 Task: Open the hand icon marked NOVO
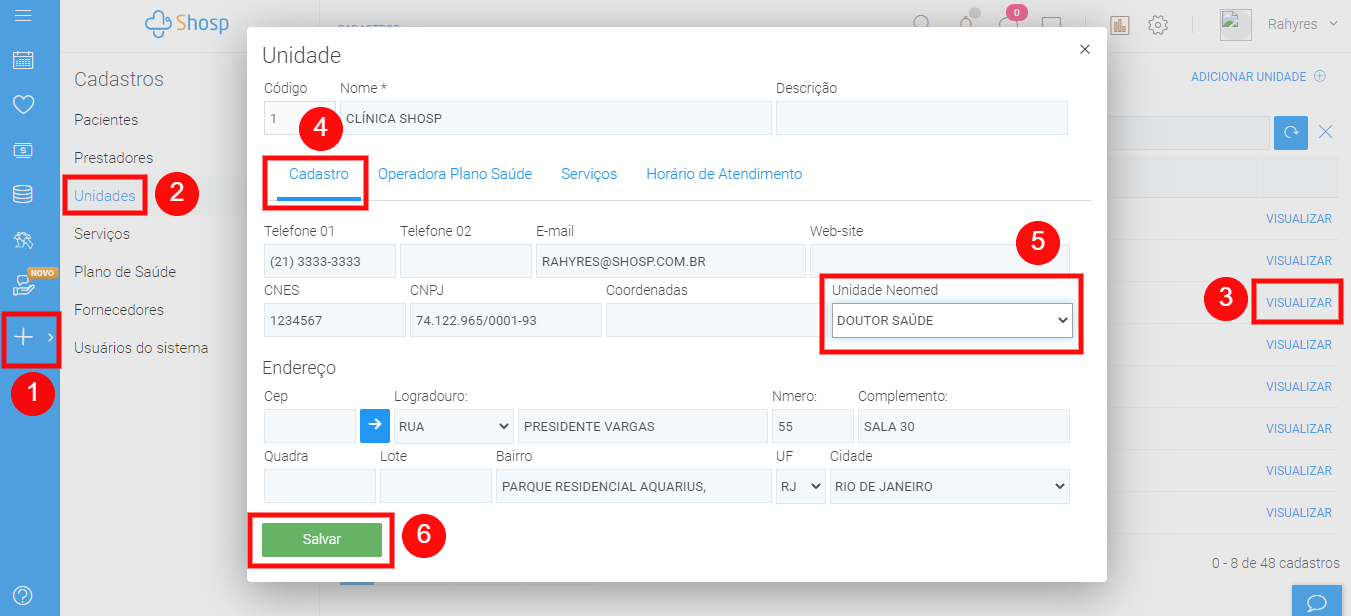click(23, 286)
